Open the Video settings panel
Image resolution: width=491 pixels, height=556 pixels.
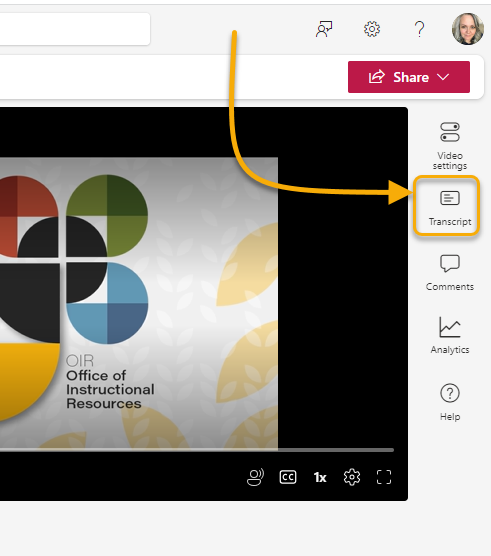pos(450,146)
